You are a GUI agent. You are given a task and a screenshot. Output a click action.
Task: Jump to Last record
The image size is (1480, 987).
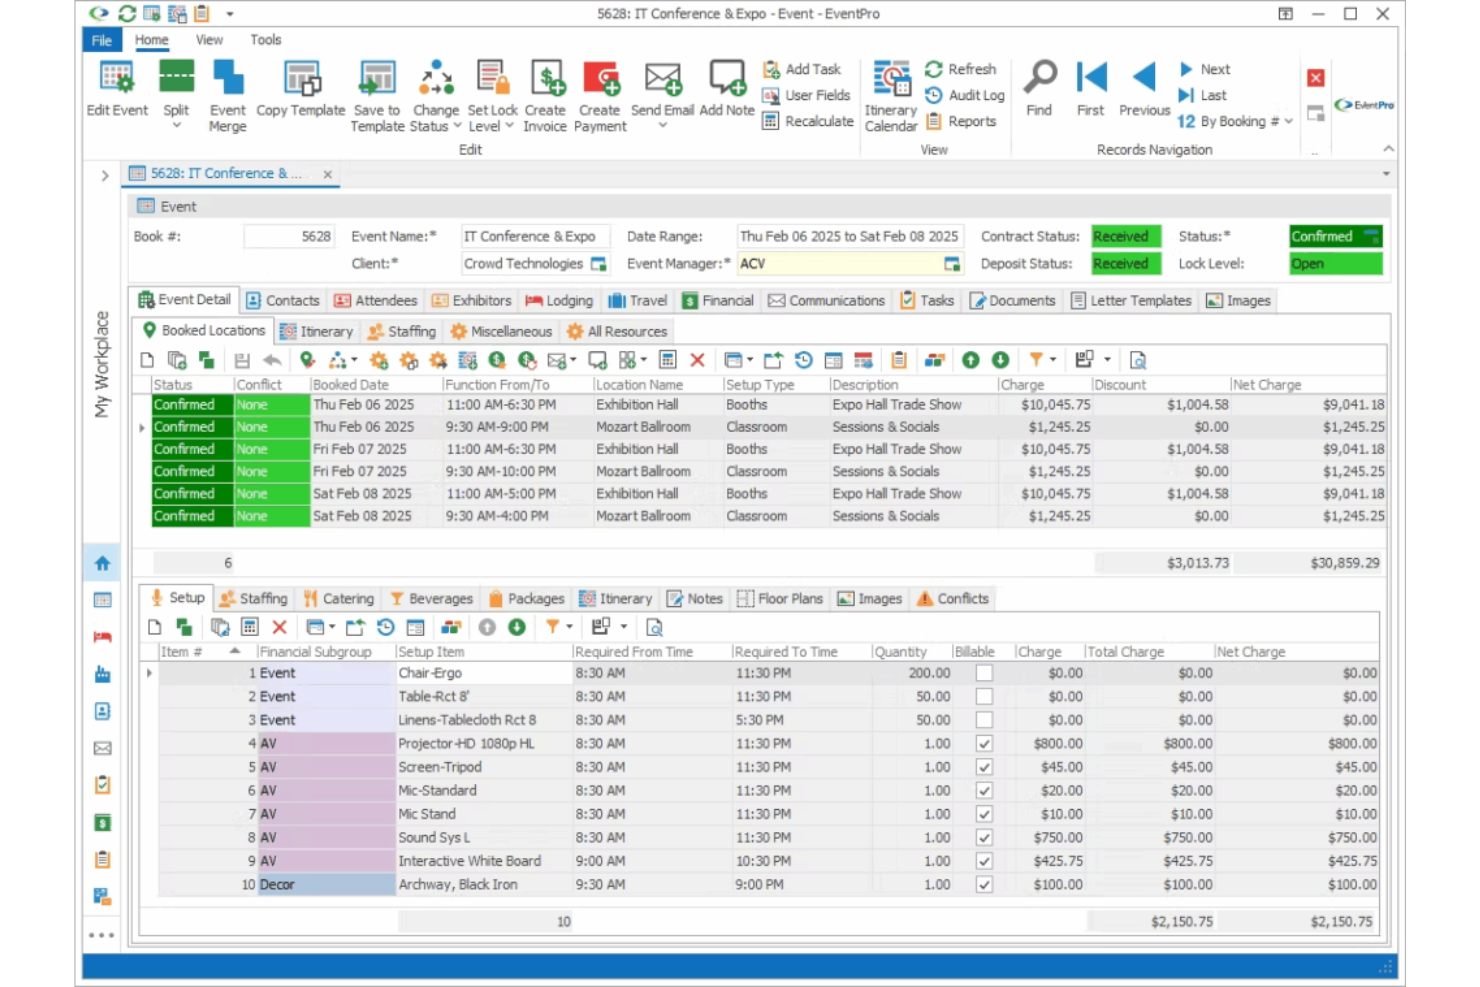point(1202,95)
